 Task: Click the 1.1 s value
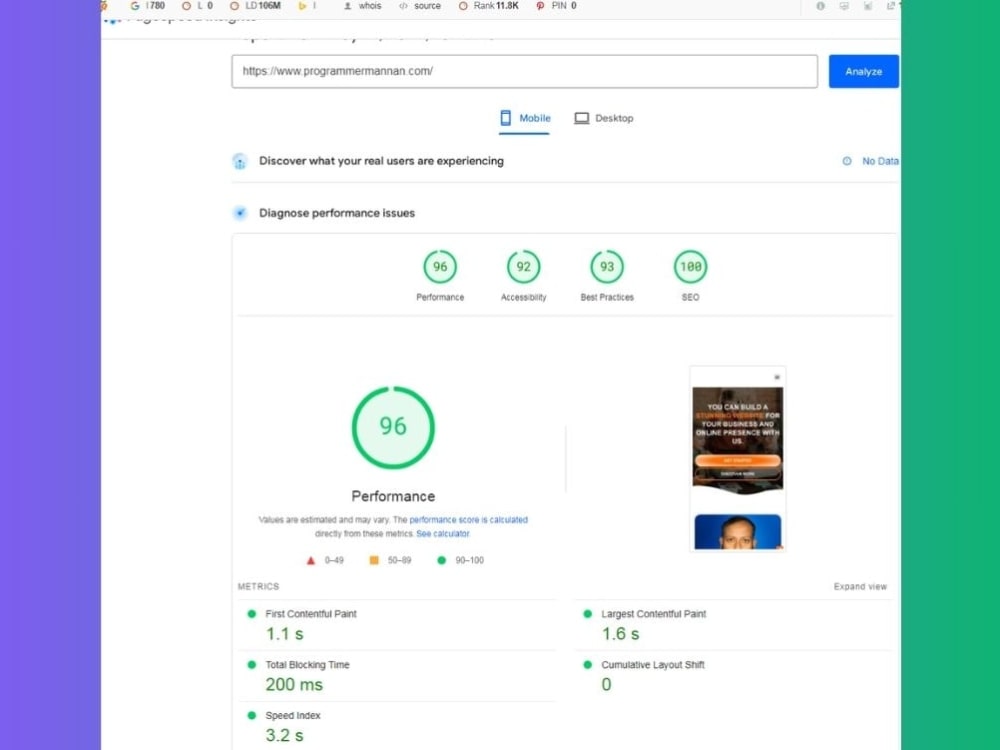tap(284, 634)
